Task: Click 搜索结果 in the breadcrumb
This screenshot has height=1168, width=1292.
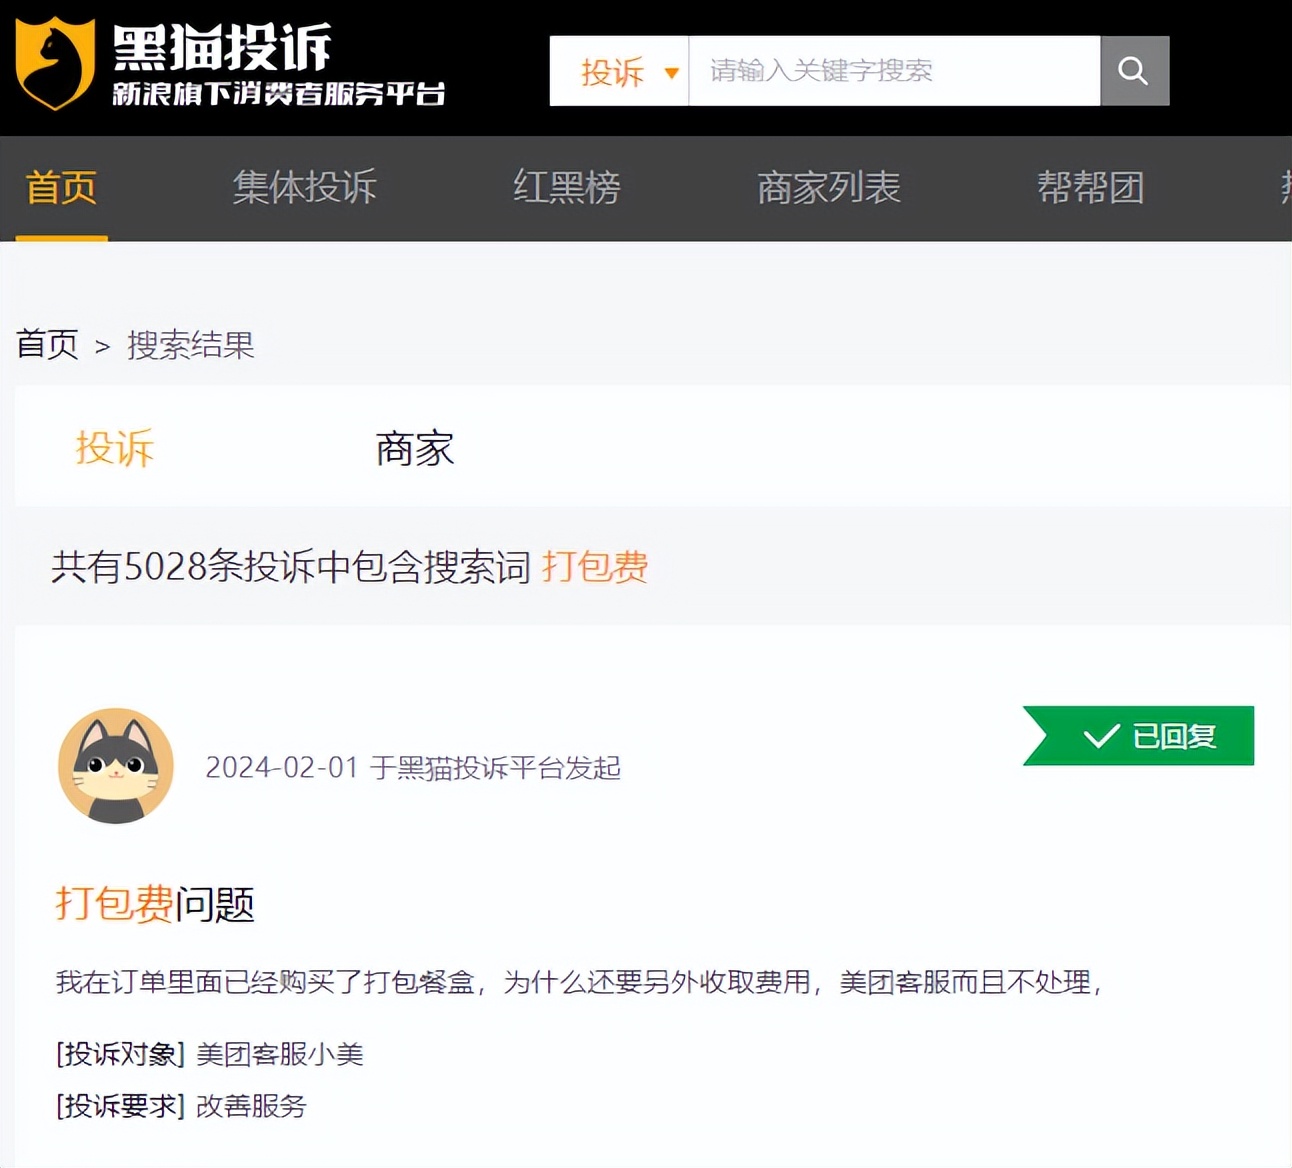Action: pyautogui.click(x=191, y=345)
